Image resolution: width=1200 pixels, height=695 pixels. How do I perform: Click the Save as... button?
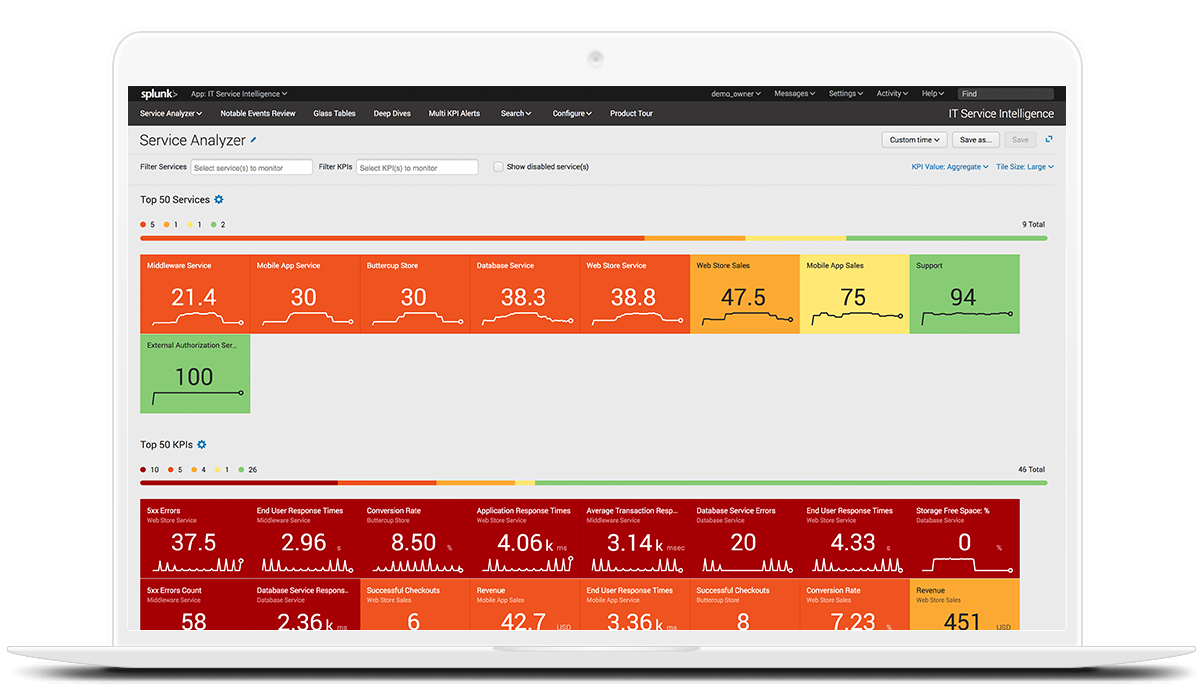click(975, 140)
